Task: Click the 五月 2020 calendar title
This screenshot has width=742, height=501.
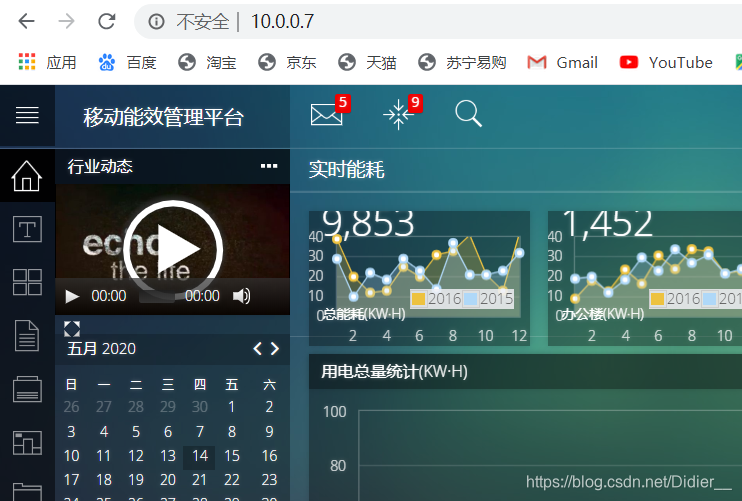Action: pos(101,349)
